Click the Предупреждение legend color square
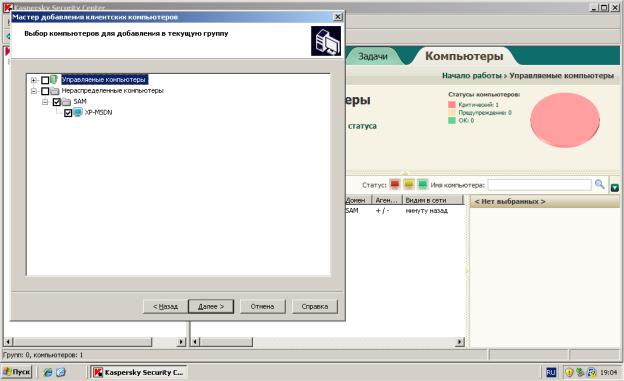 pos(452,113)
